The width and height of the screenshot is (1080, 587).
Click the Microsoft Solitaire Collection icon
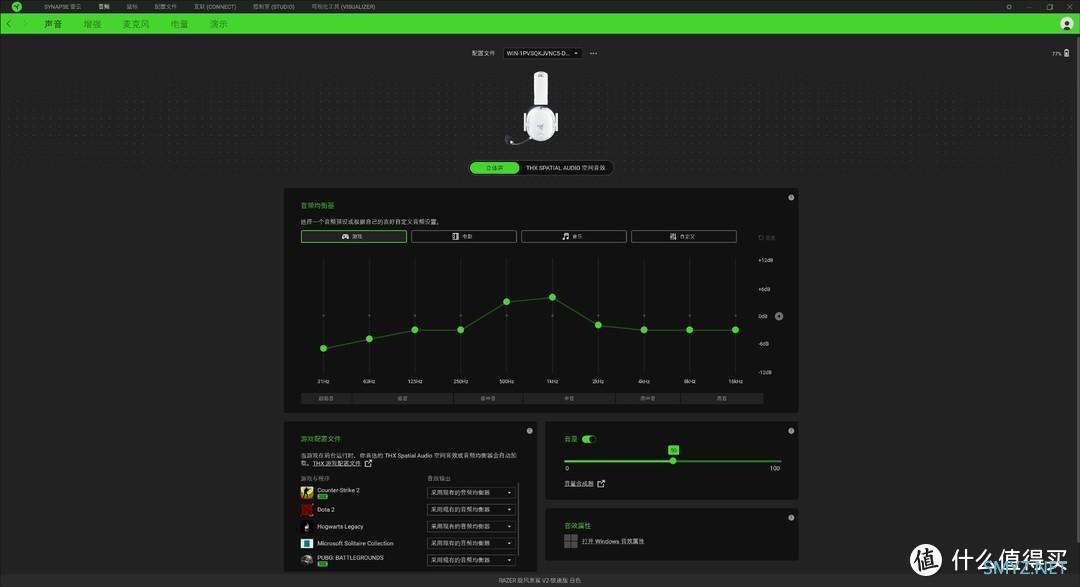(x=307, y=544)
